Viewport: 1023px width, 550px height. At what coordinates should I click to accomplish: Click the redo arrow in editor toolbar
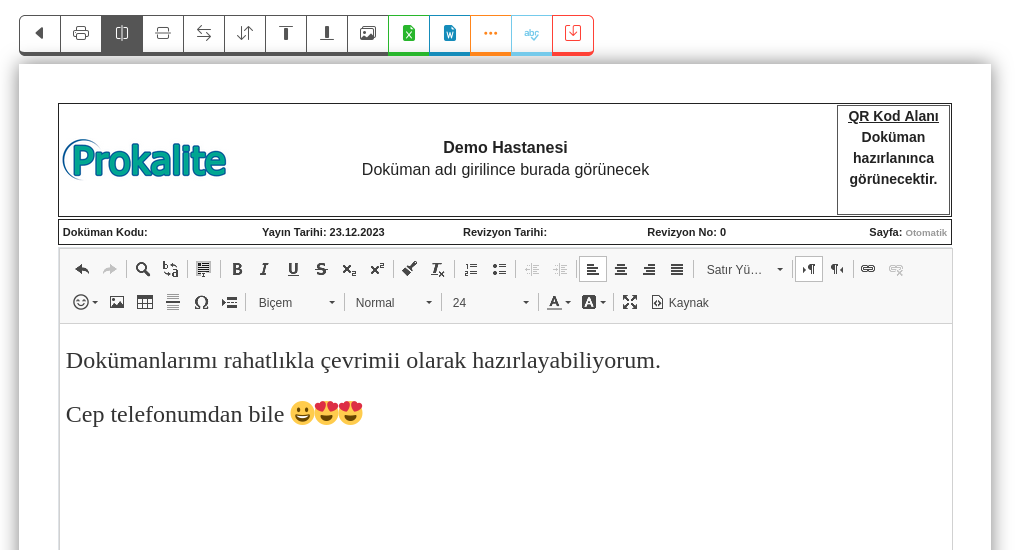tap(110, 269)
